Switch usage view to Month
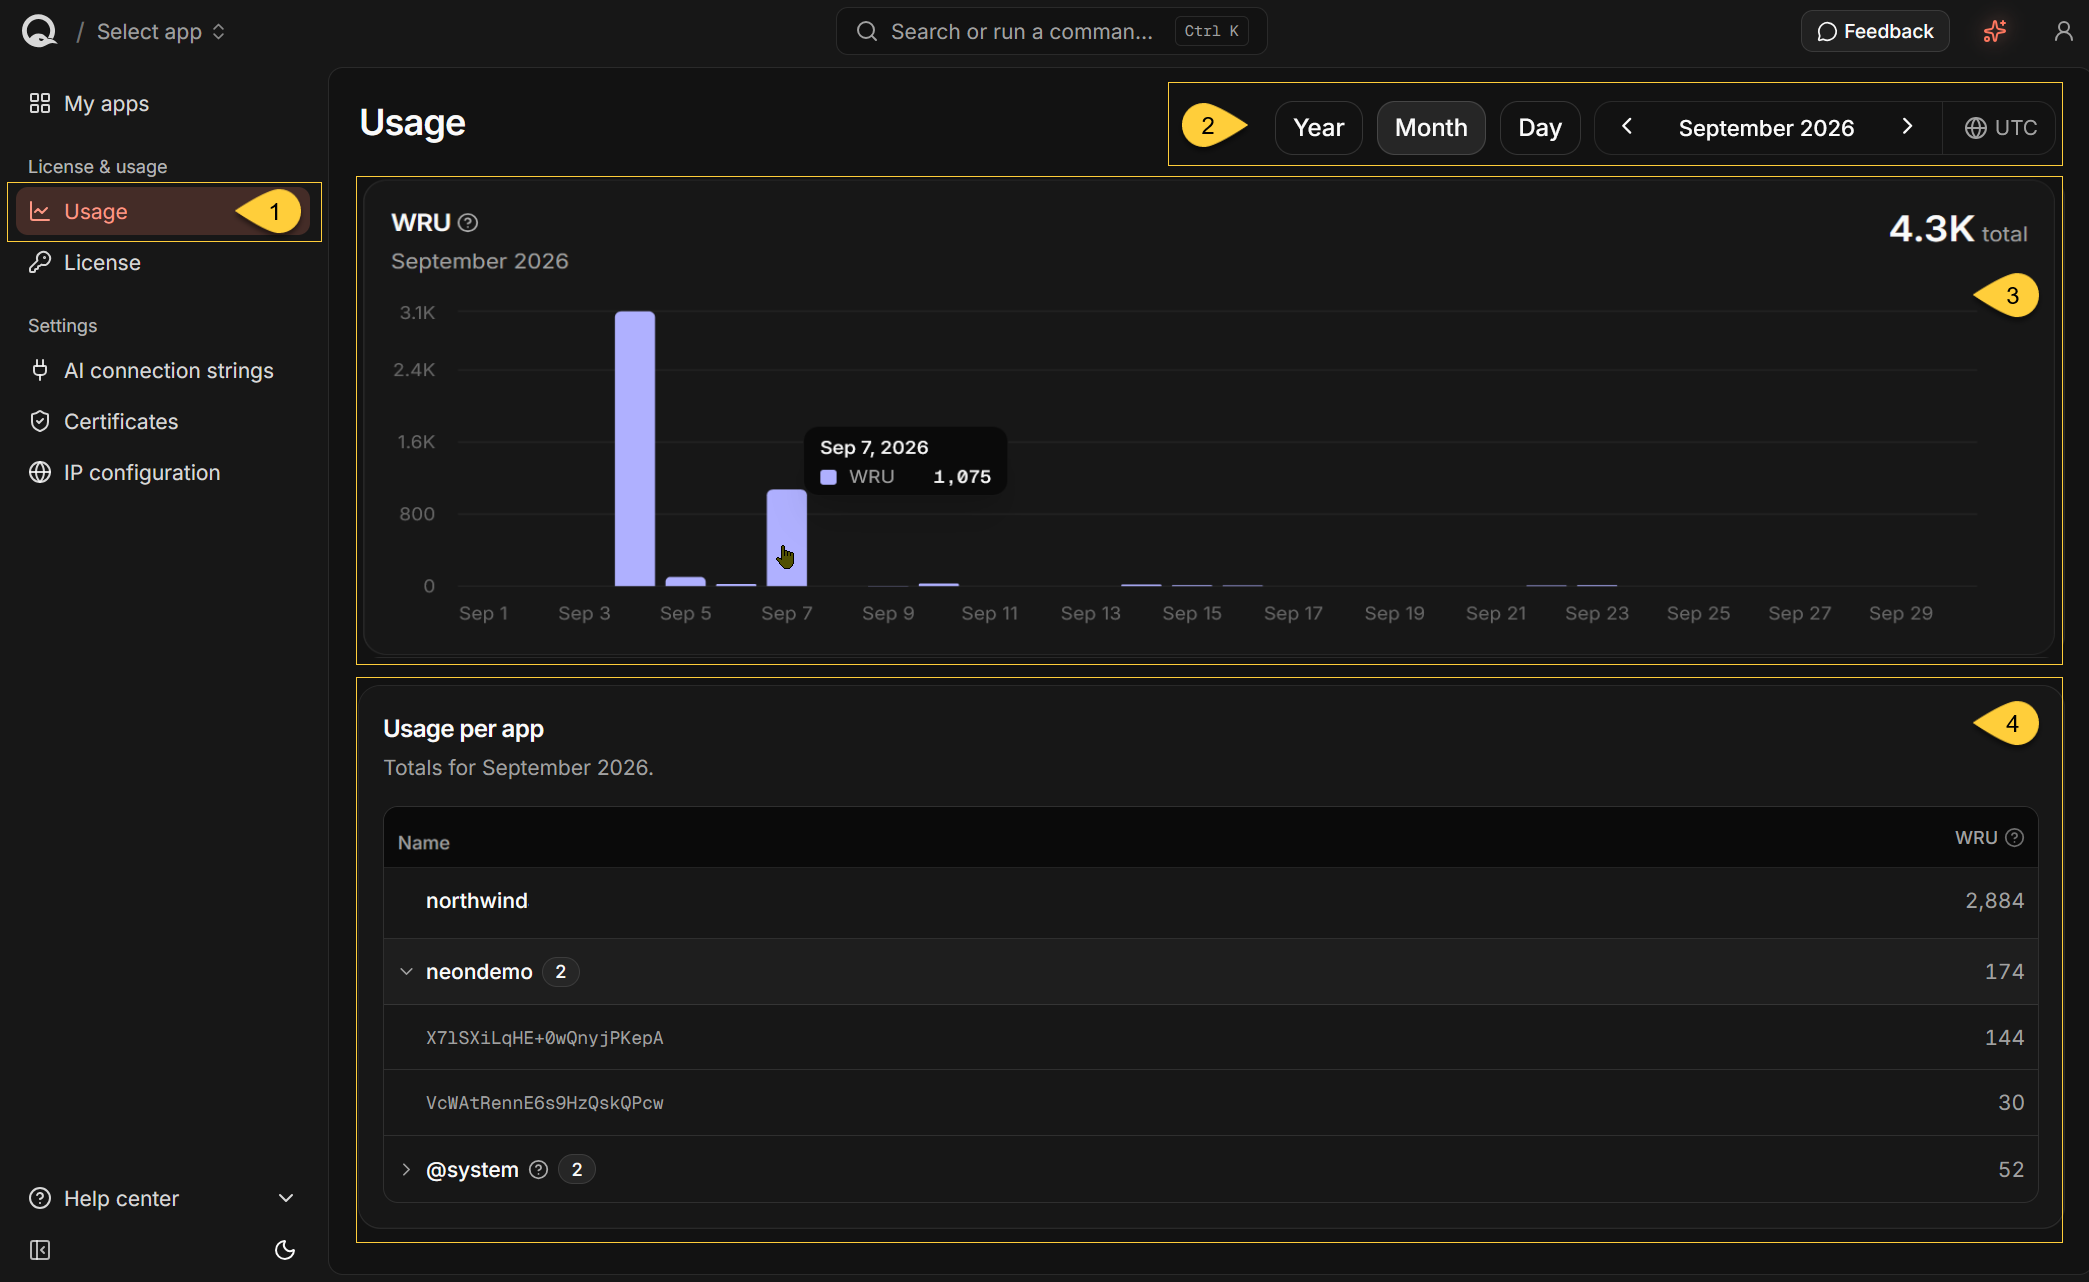This screenshot has width=2089, height=1282. tap(1431, 127)
